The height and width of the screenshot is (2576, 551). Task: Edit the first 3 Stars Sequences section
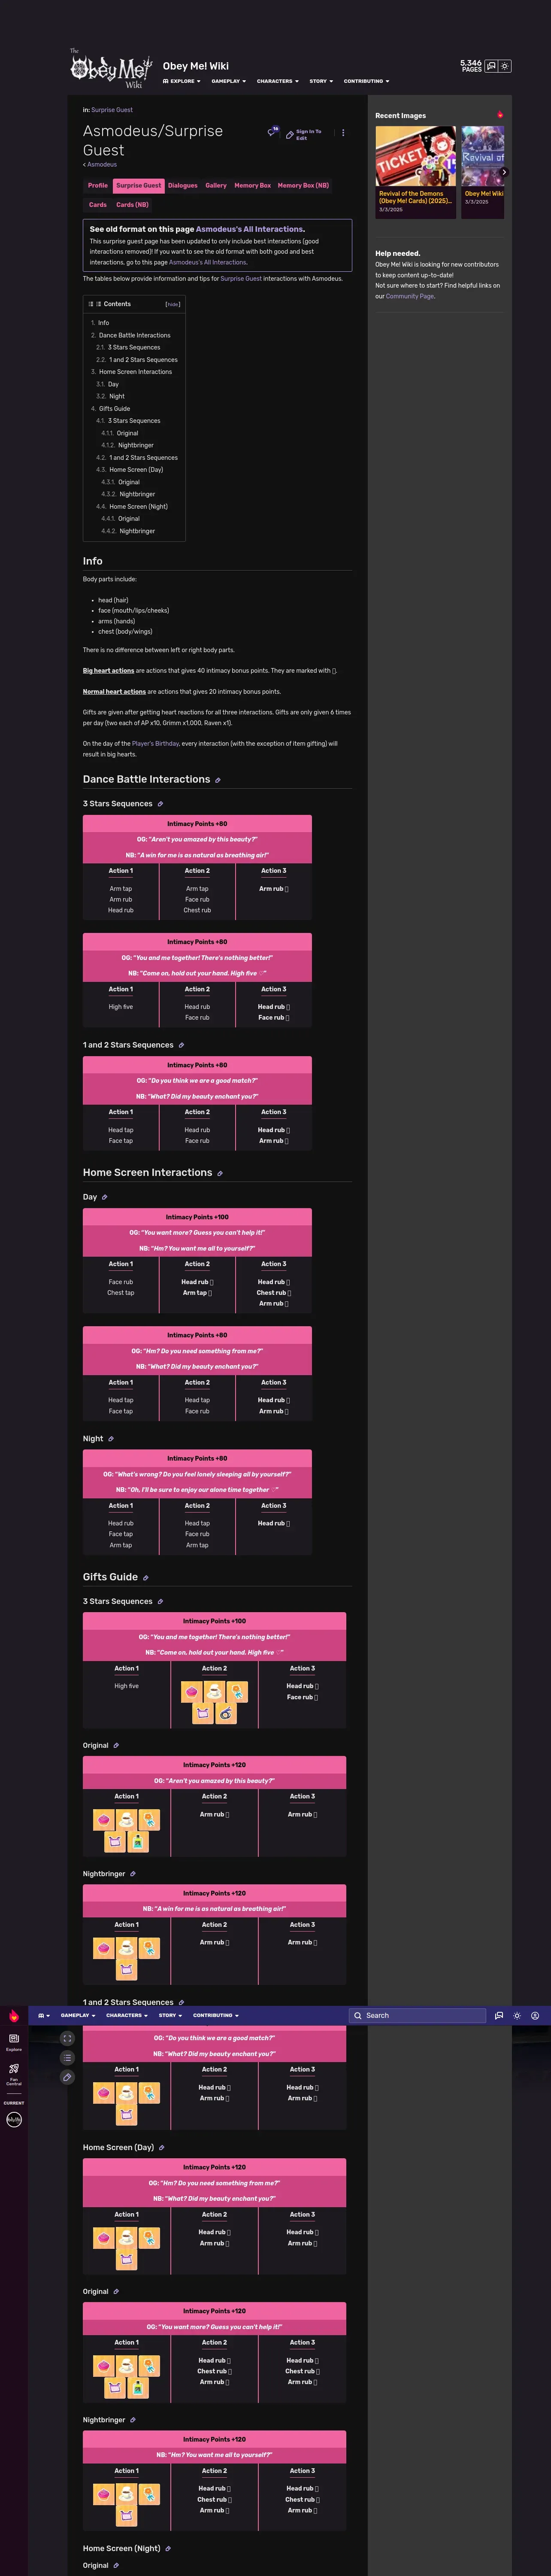(x=160, y=804)
